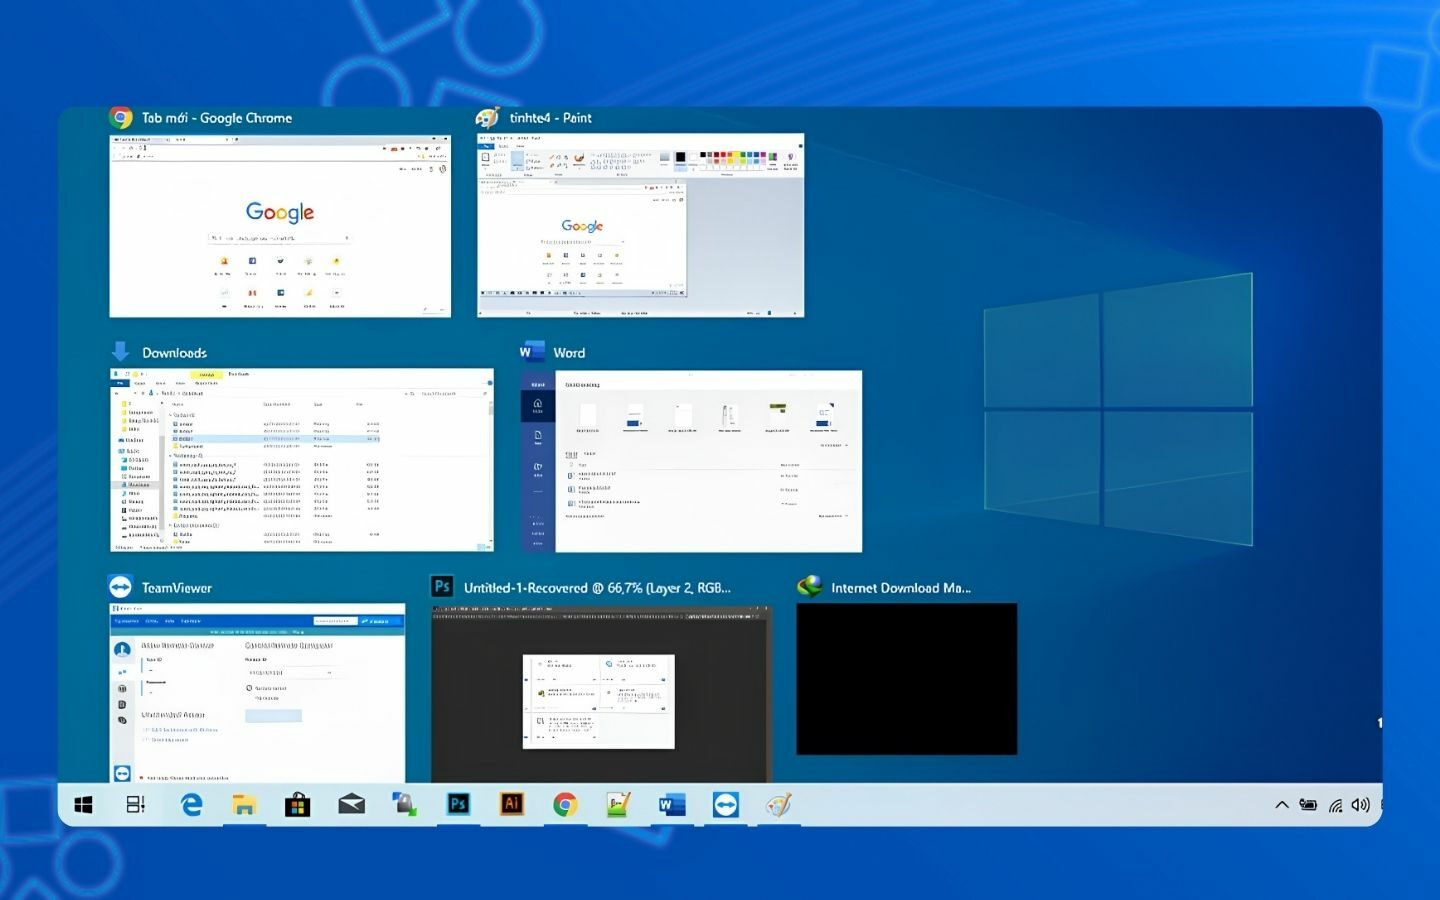
Task: Click the IDM globe icon beside its title
Action: point(809,587)
